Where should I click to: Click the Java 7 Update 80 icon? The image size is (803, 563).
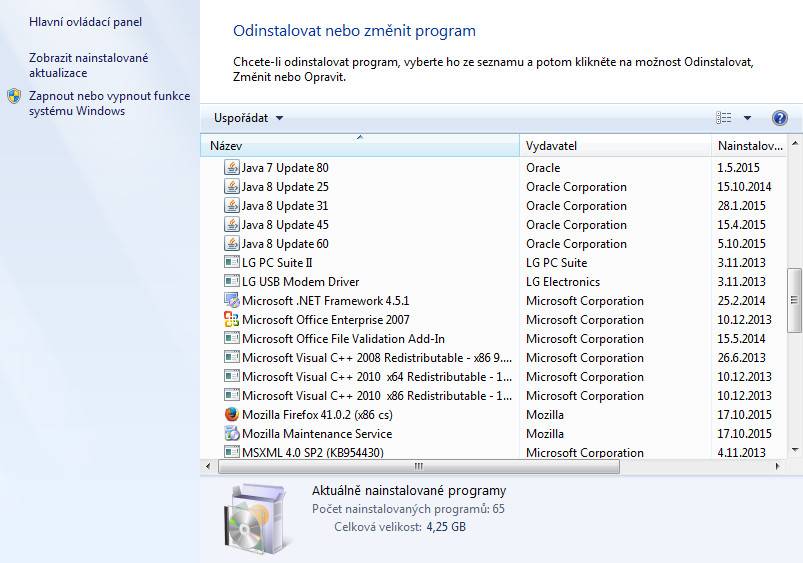(x=232, y=168)
